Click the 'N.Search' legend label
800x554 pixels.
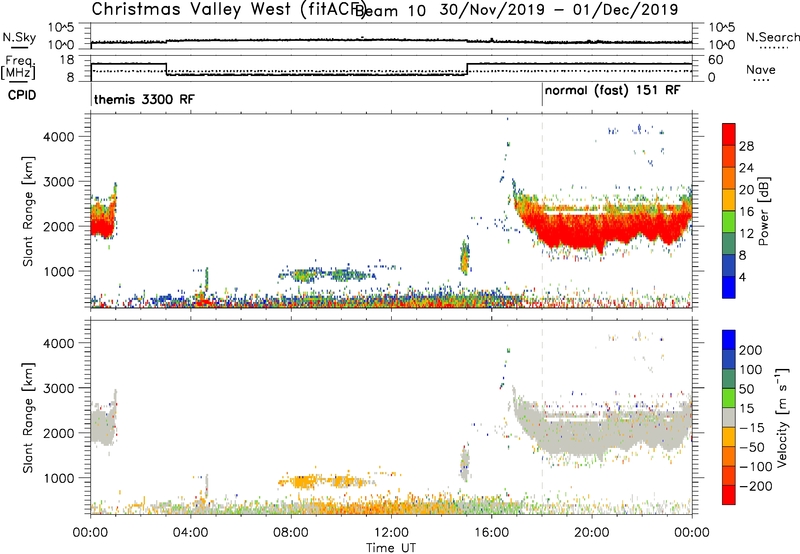pos(773,37)
